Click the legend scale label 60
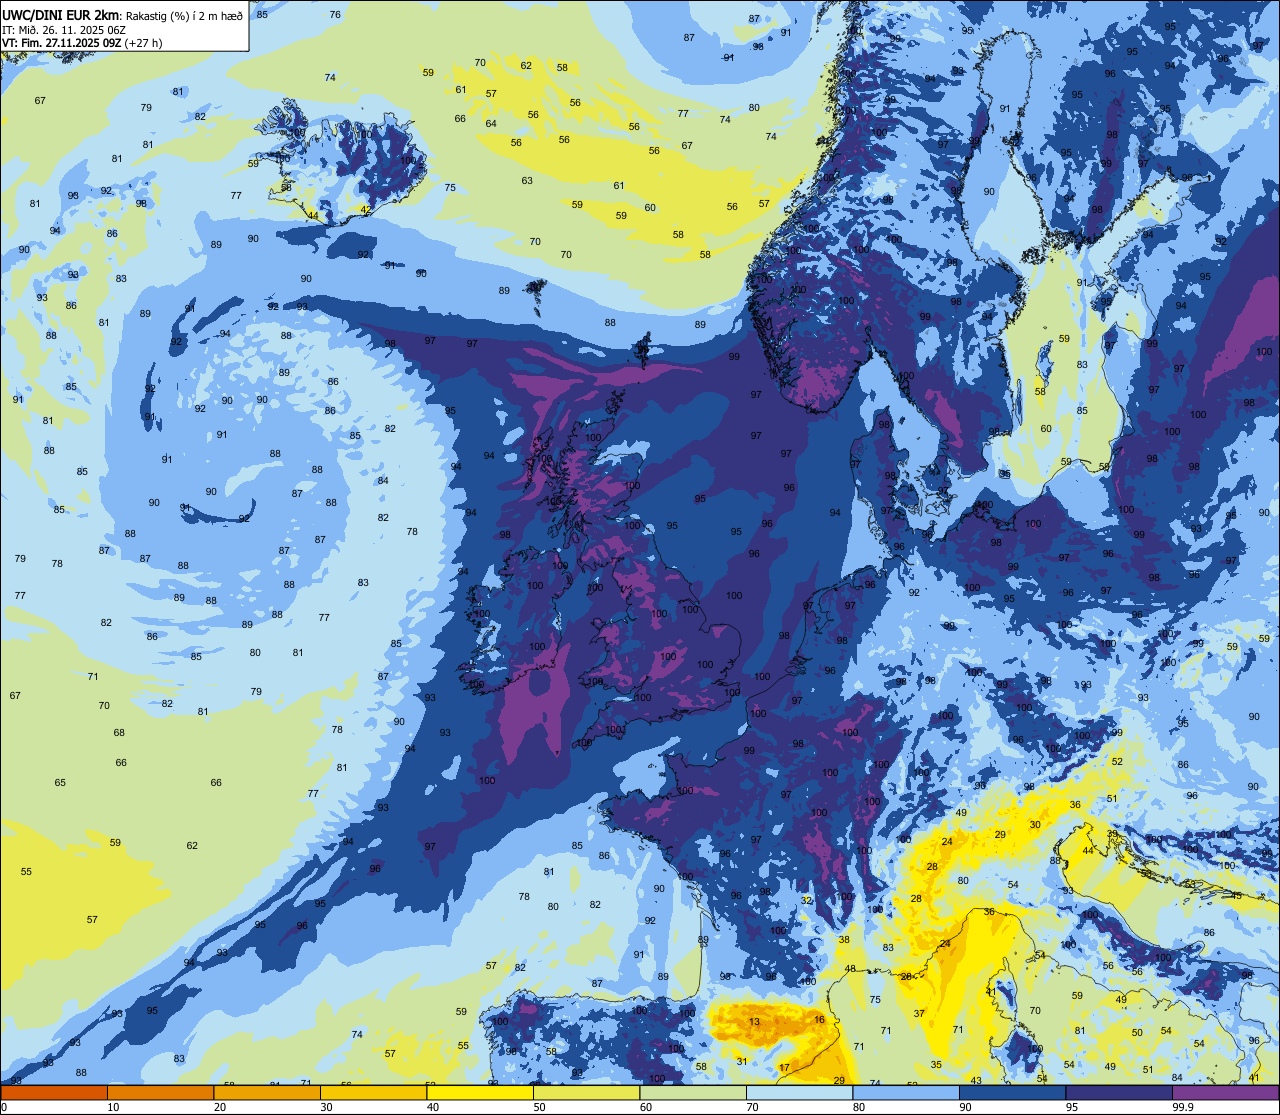 (x=646, y=1107)
